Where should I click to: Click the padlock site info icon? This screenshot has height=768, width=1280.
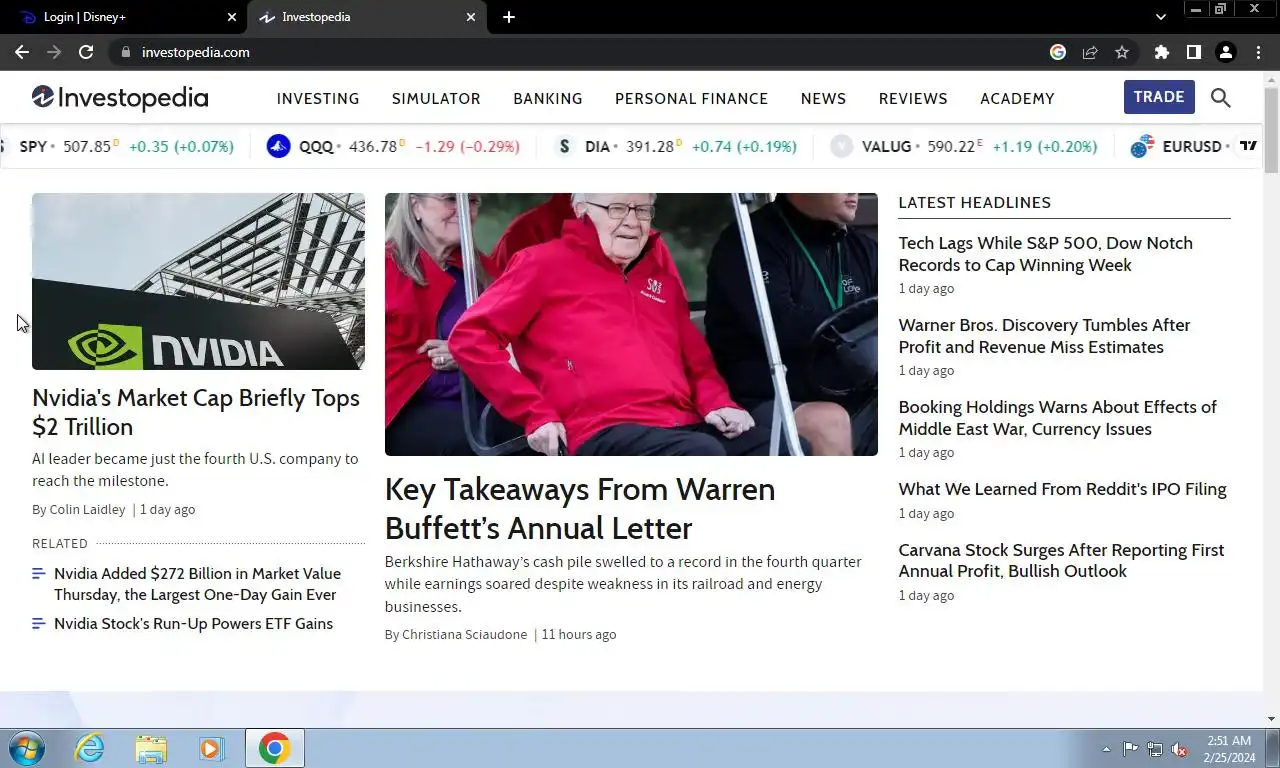point(125,52)
